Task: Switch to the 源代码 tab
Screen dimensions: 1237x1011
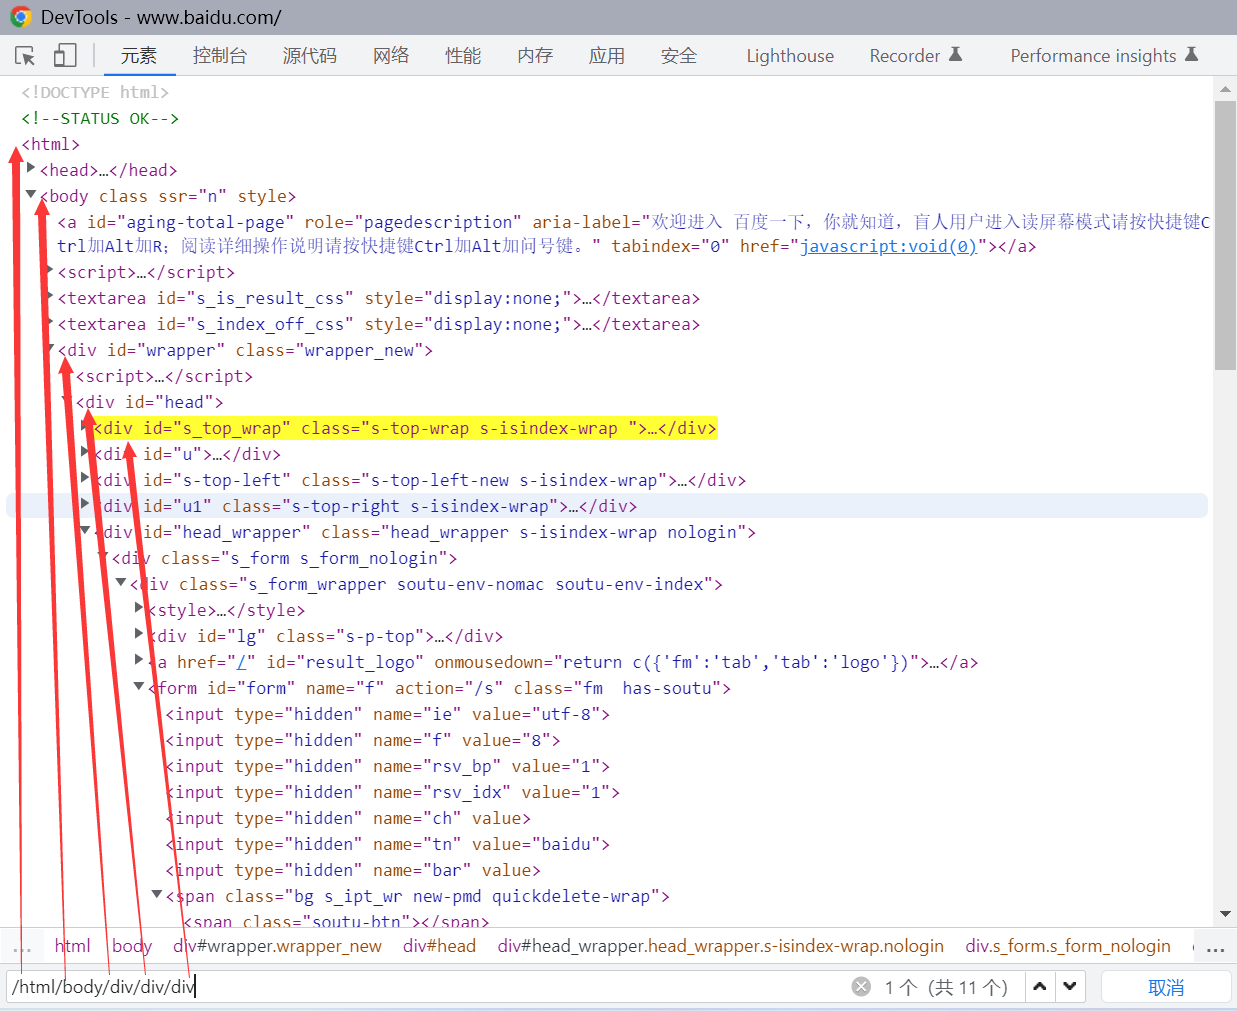Action: [310, 56]
